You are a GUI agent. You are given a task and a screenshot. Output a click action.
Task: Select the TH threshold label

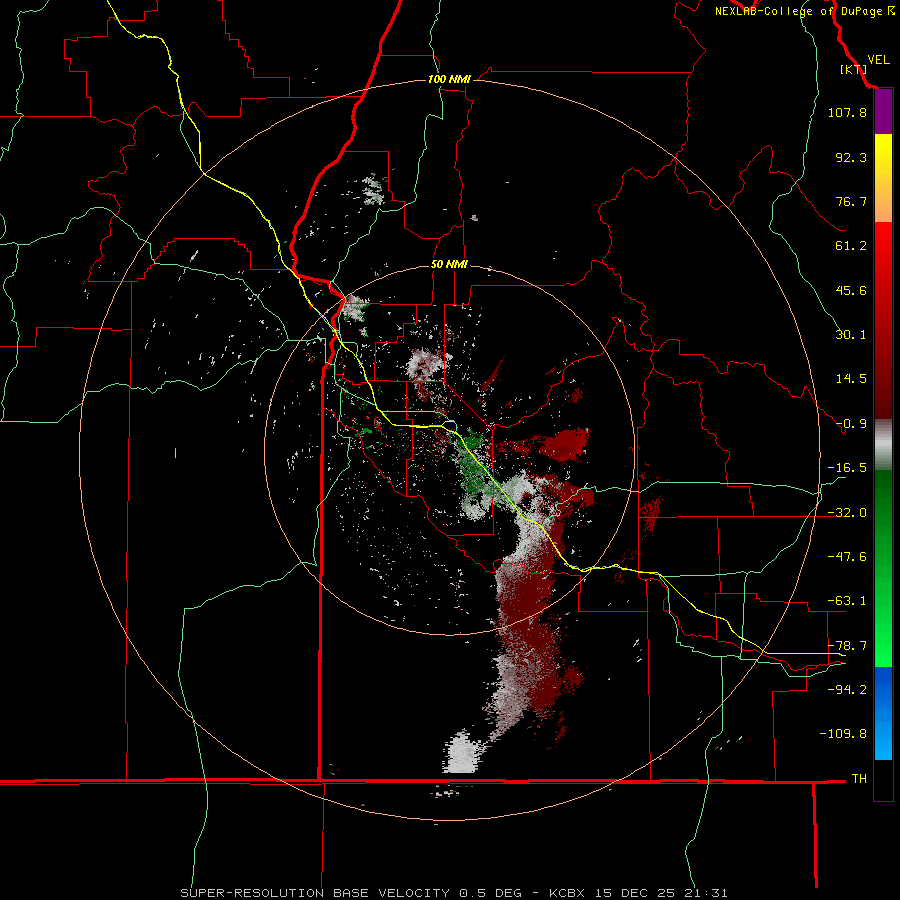859,778
